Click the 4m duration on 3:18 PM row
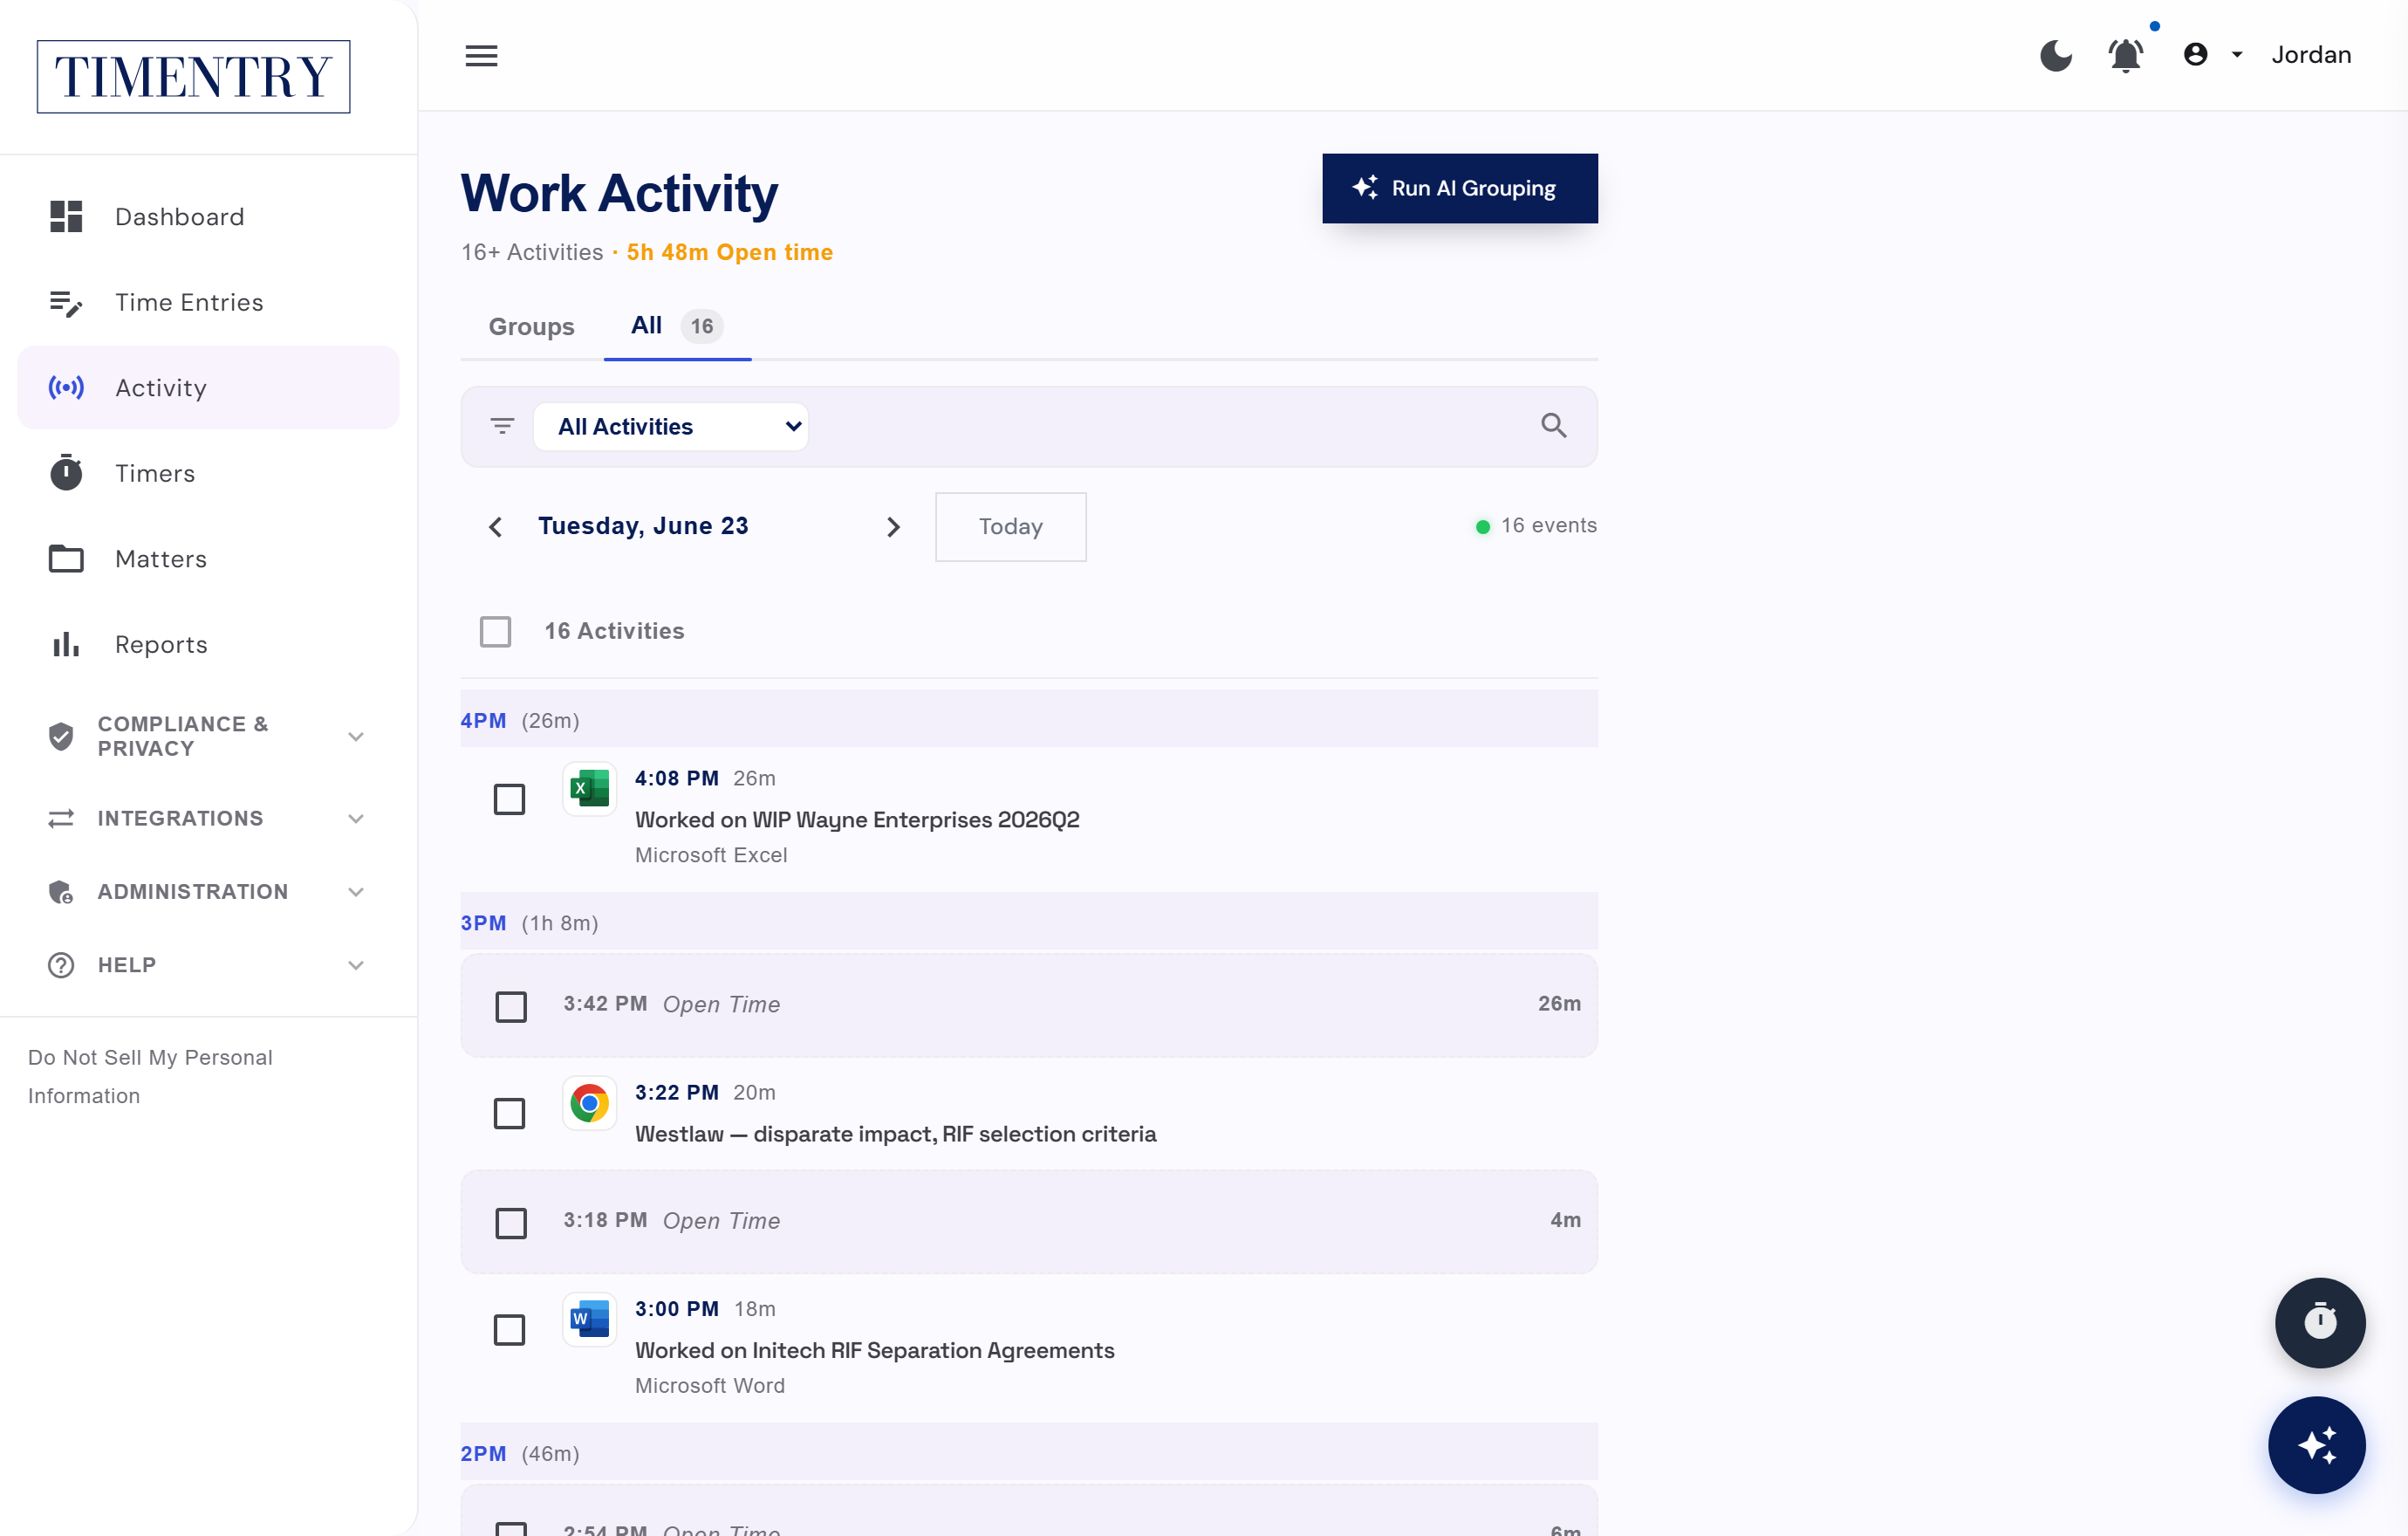The image size is (2408, 1536). click(x=1565, y=1220)
